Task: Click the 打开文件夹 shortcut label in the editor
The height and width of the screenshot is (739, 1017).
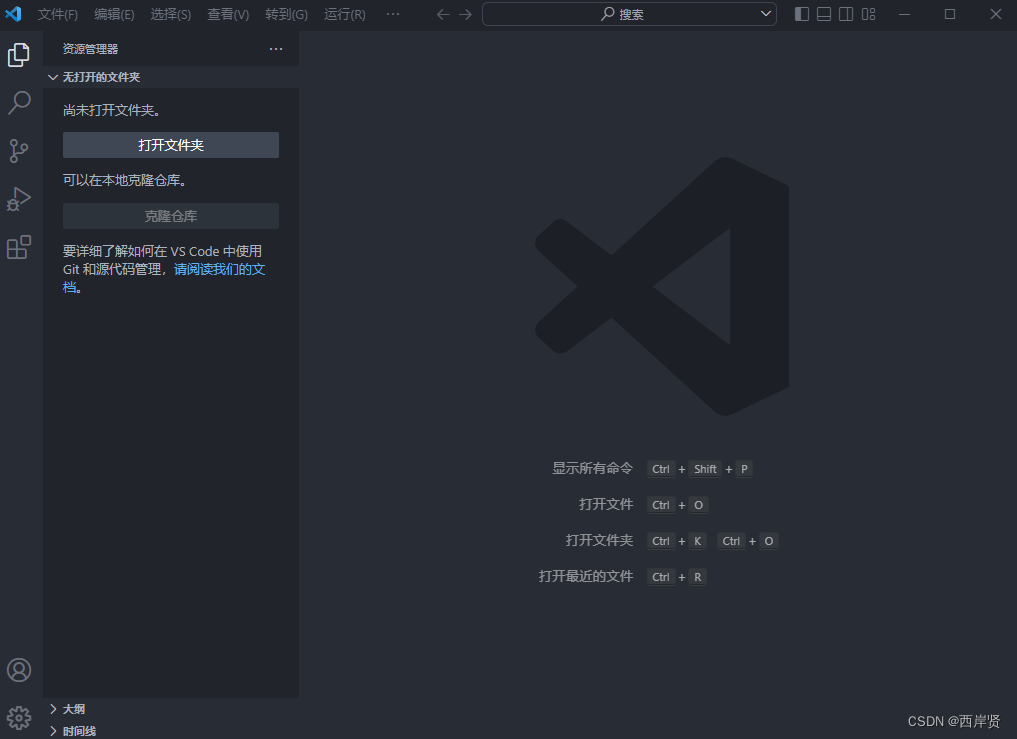Action: point(599,540)
